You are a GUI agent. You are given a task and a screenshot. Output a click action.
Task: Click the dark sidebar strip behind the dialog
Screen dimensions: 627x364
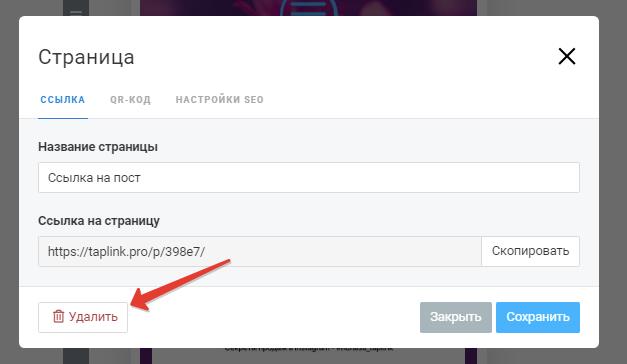(x=76, y=356)
